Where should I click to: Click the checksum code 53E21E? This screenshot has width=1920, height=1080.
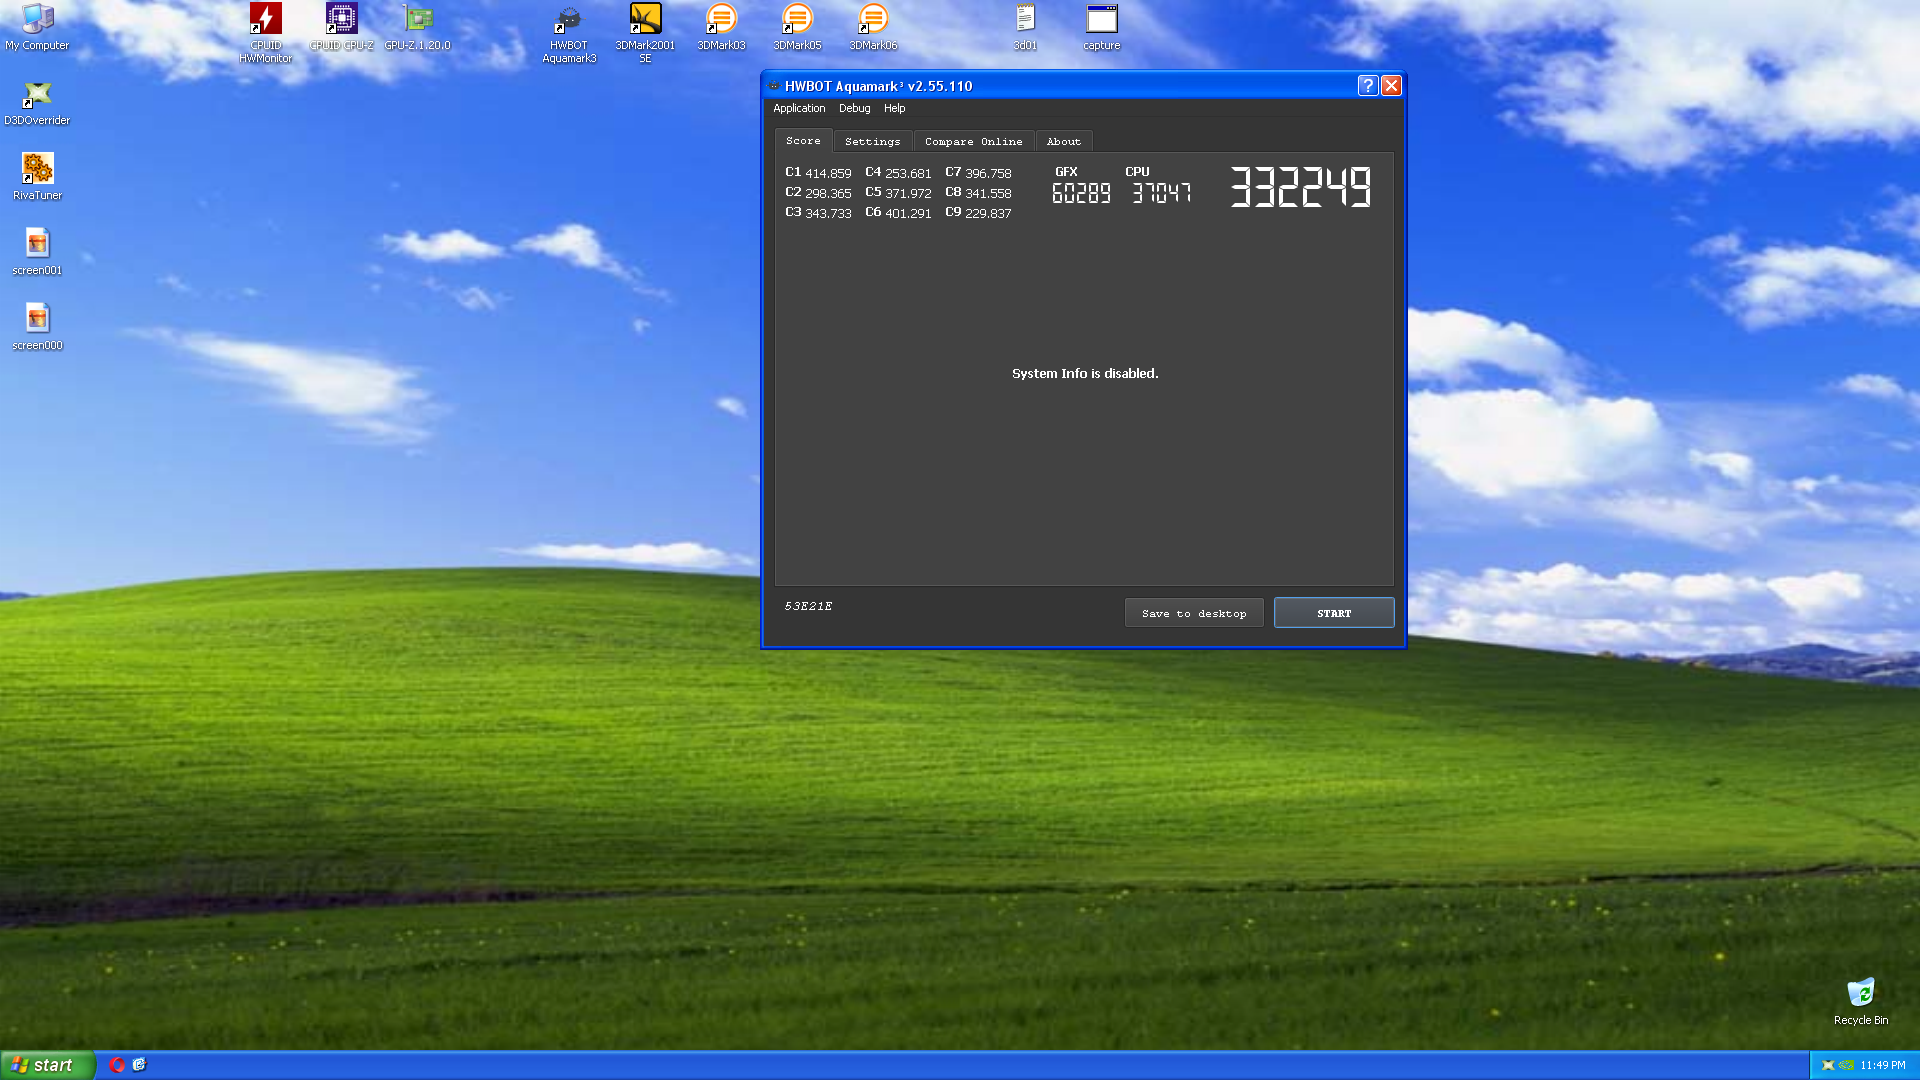808,606
